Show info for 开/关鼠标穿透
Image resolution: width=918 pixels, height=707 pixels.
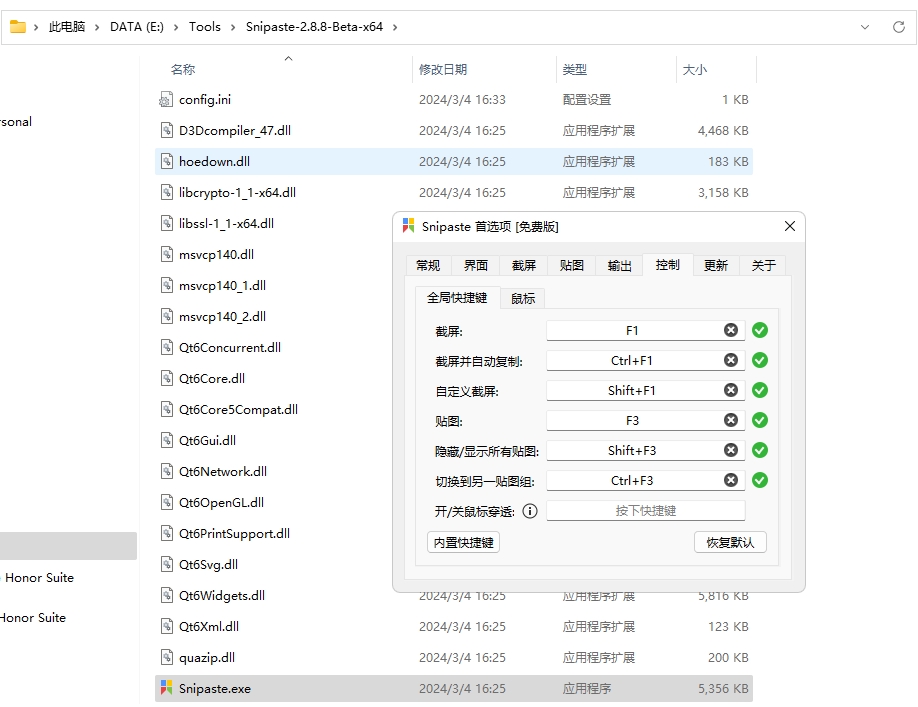pyautogui.click(x=530, y=511)
